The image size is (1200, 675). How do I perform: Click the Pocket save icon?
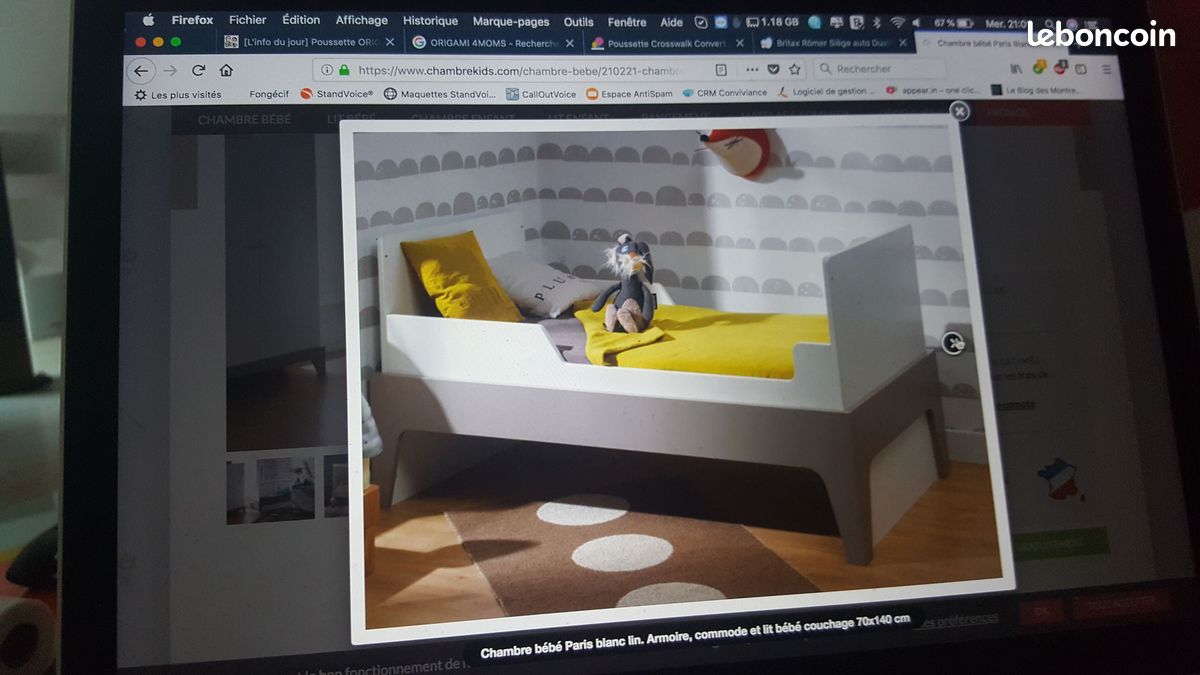[773, 70]
